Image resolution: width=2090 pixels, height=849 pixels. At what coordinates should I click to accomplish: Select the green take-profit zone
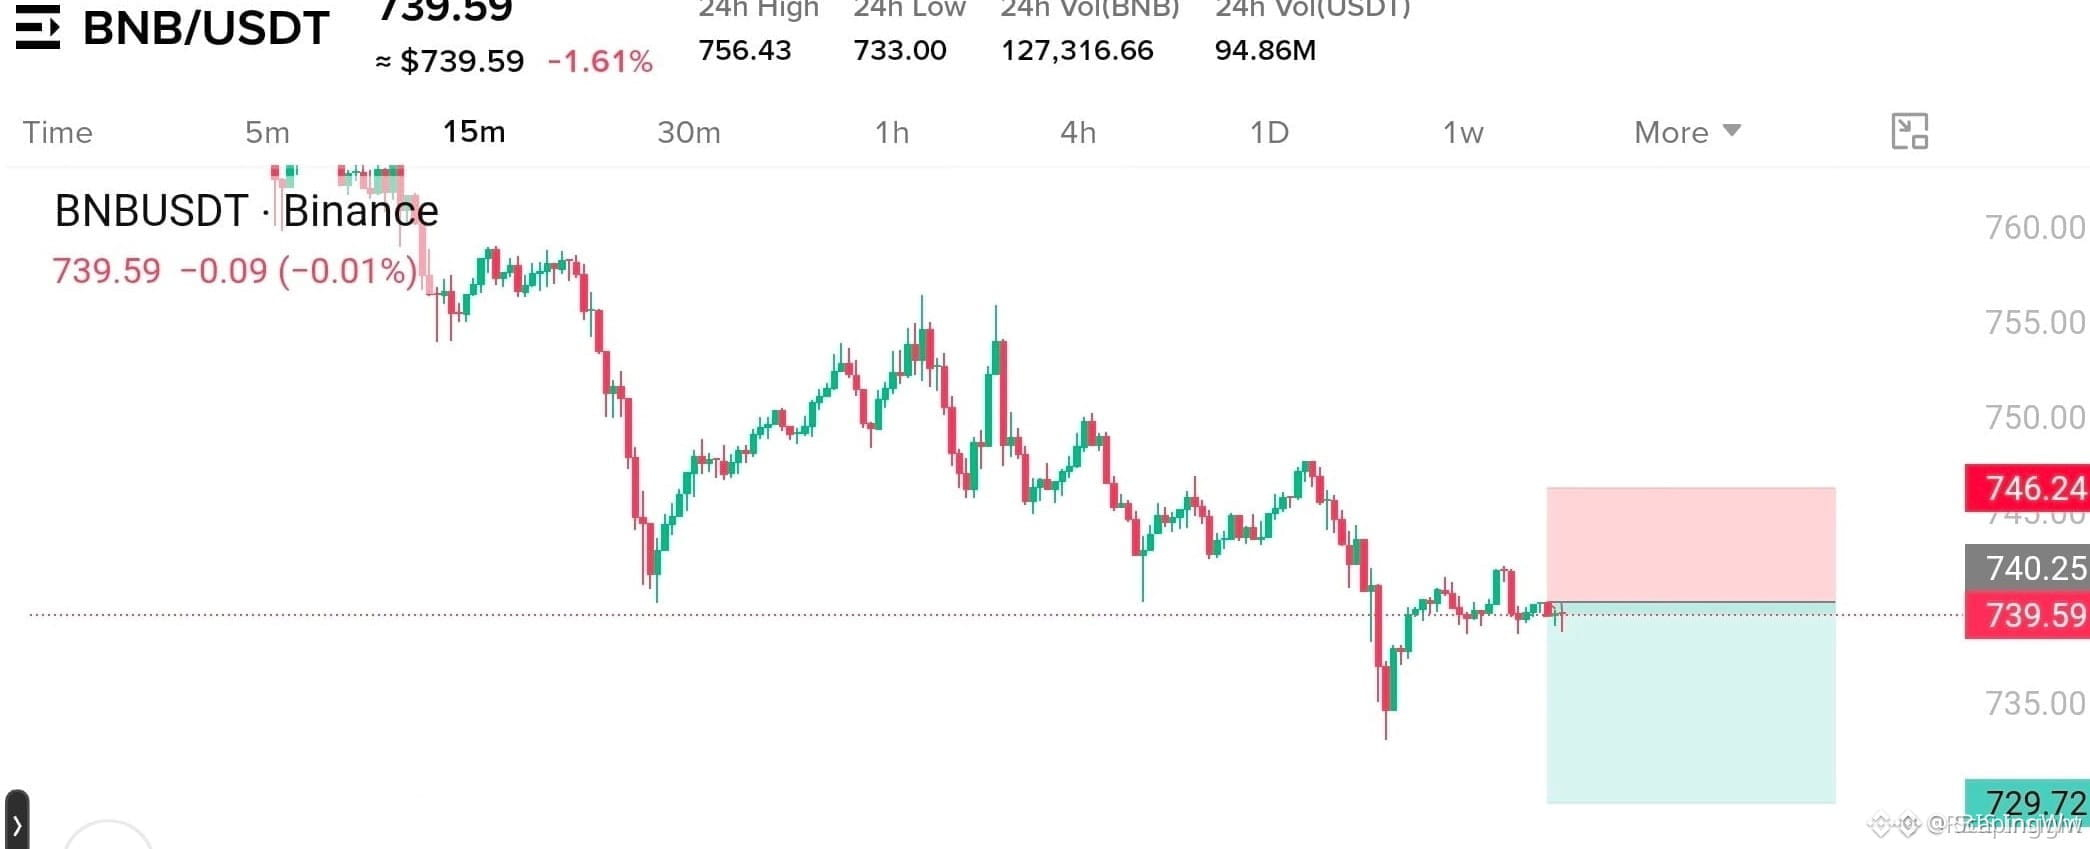[1691, 703]
